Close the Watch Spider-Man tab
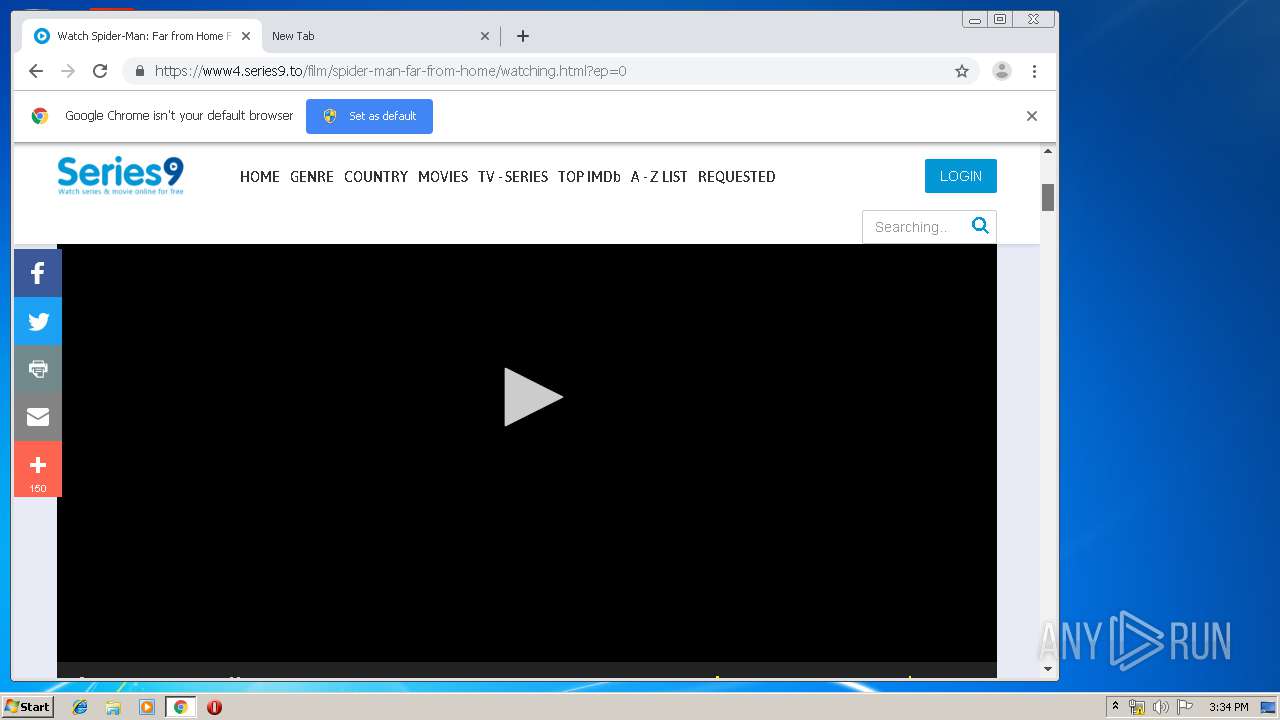Screen dimensions: 1280x720 pos(246,36)
